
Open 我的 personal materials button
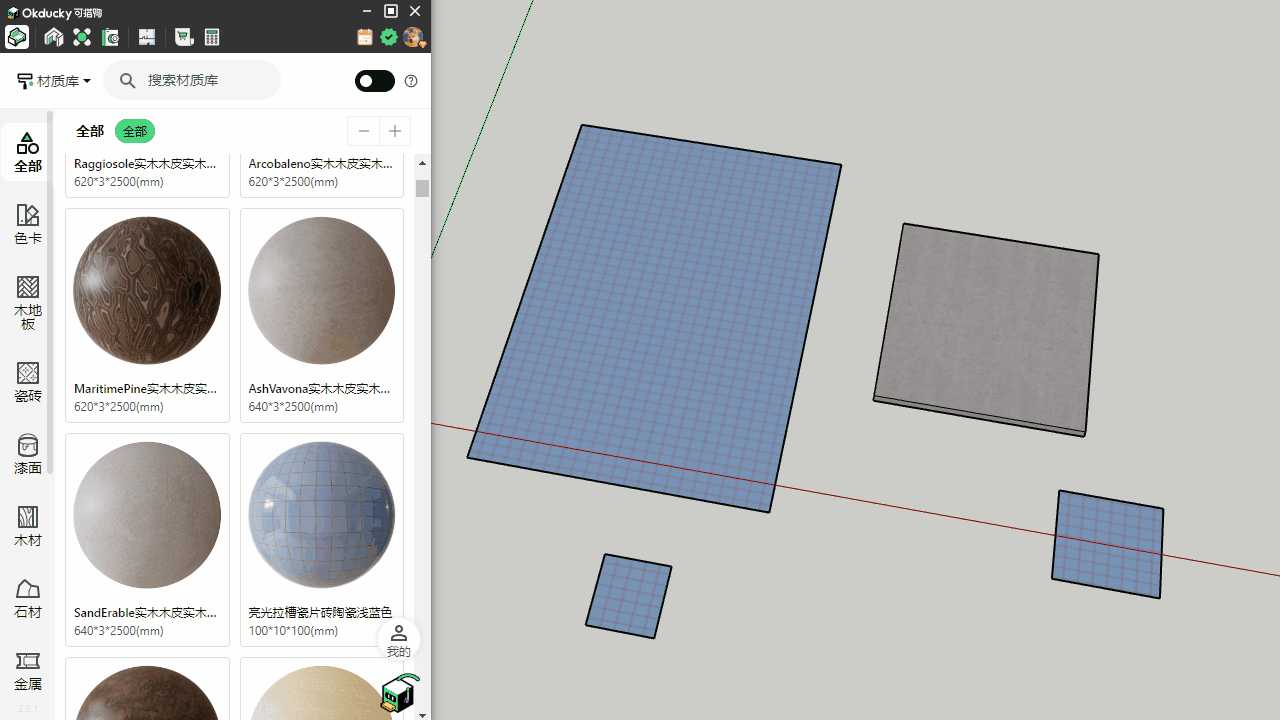(398, 640)
